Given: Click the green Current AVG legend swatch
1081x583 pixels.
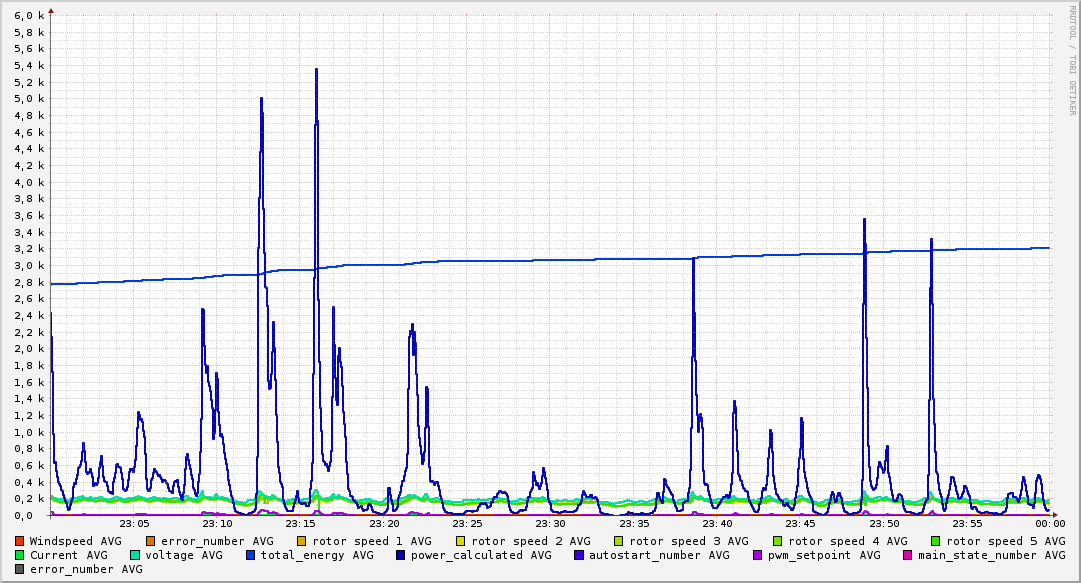Looking at the screenshot, I should pos(19,555).
